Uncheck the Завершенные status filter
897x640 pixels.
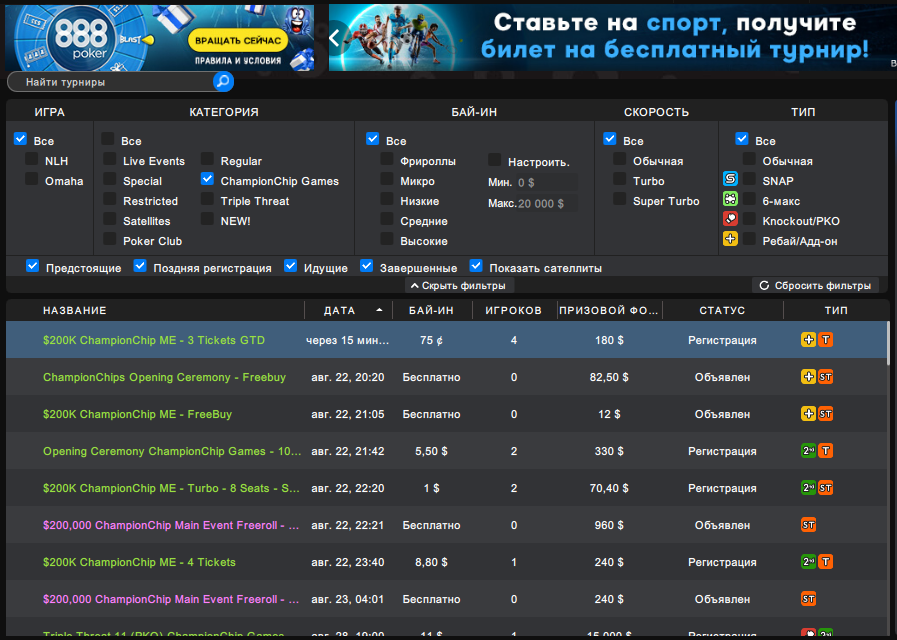pos(367,266)
